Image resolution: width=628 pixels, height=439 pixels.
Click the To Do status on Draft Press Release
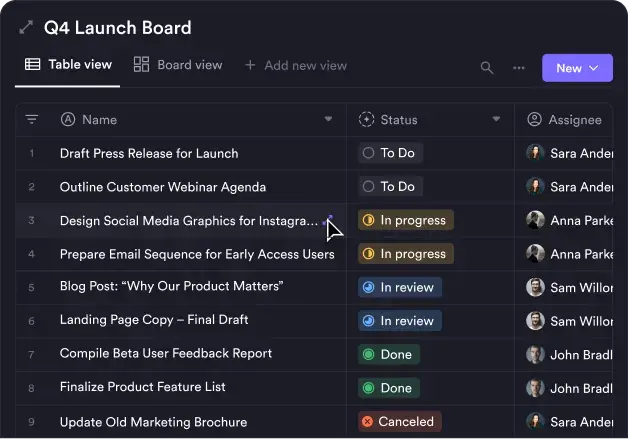(x=389, y=153)
